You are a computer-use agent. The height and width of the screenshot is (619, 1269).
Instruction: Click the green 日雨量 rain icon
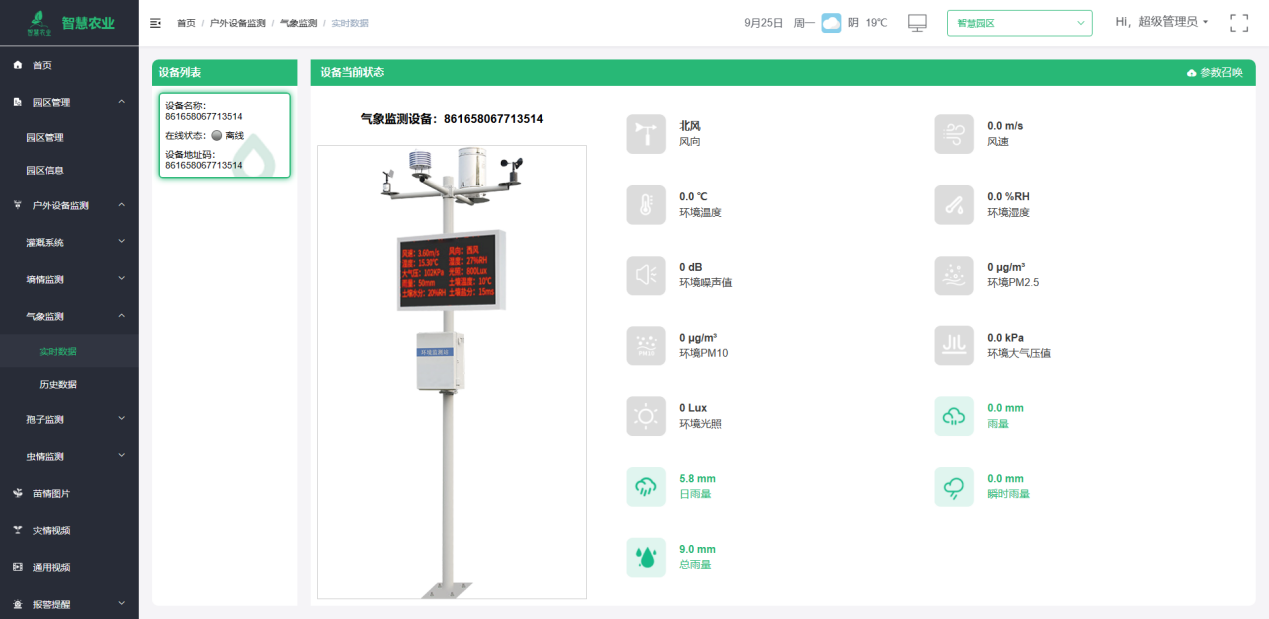pyautogui.click(x=646, y=486)
